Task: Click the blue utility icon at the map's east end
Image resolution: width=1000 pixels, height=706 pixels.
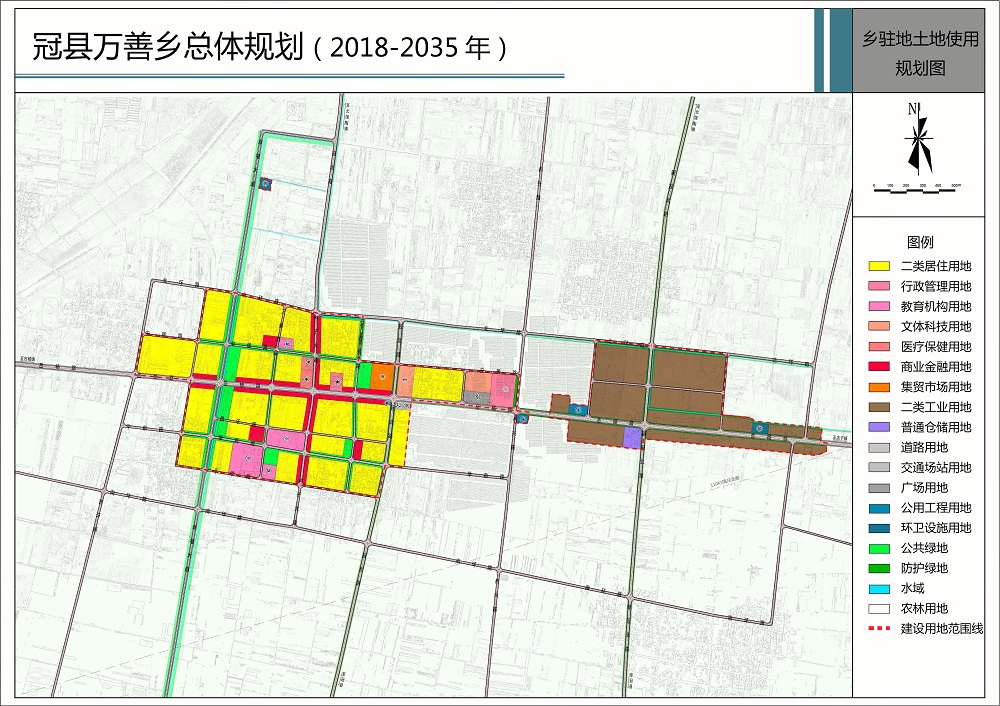Action: tap(760, 428)
